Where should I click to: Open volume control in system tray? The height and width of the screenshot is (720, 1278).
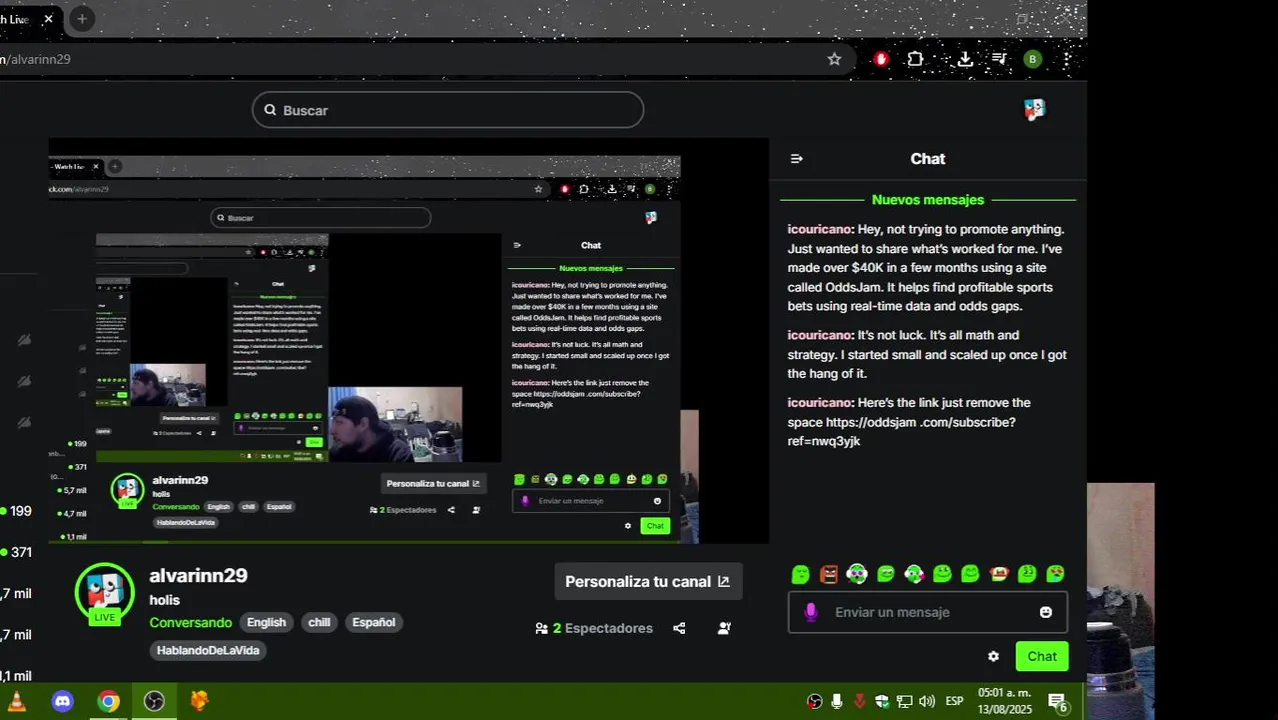pyautogui.click(x=927, y=702)
